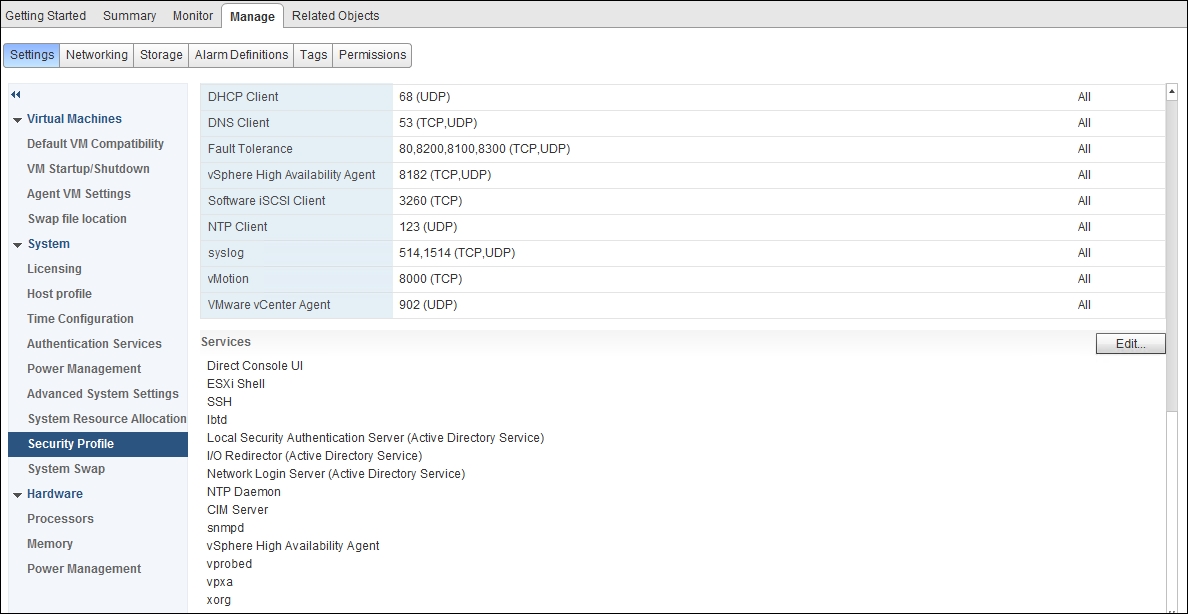Click vSphere High Availability Agent firewall row

point(683,174)
